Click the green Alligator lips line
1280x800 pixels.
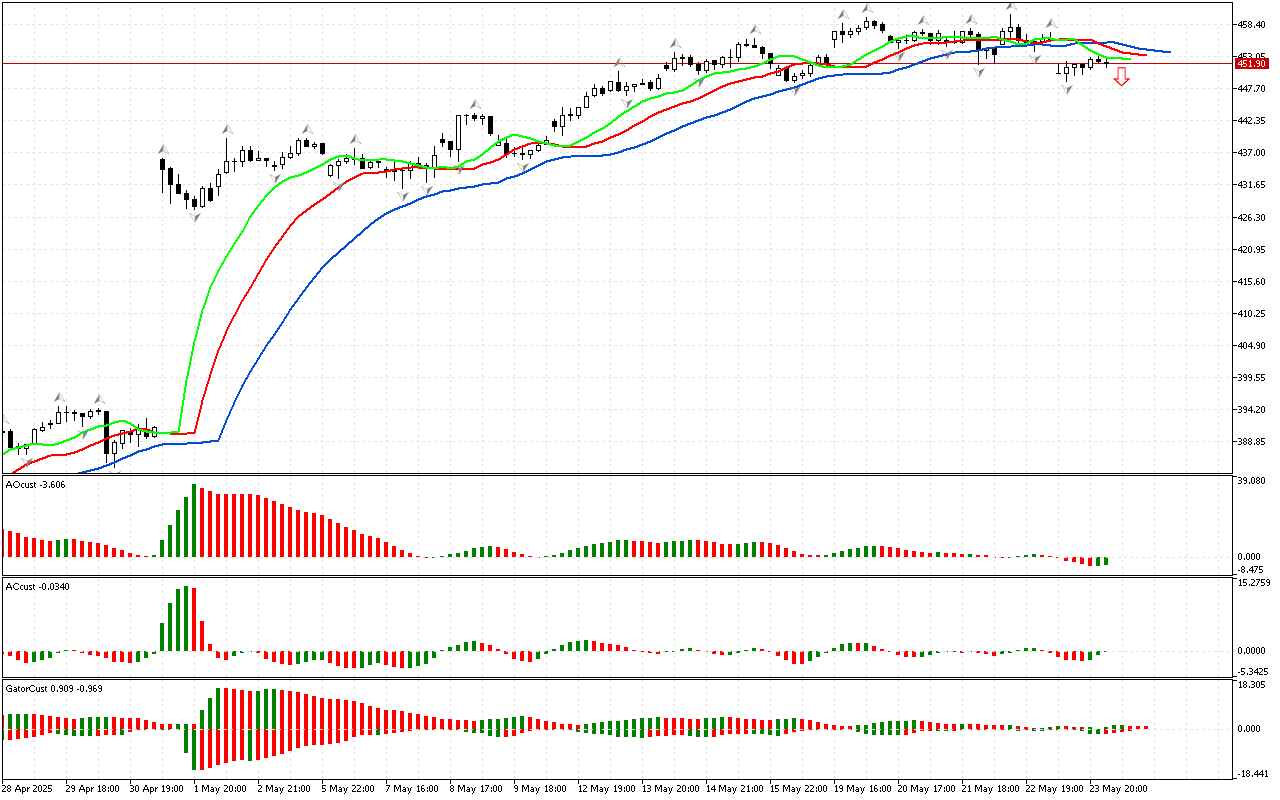pos(230,240)
